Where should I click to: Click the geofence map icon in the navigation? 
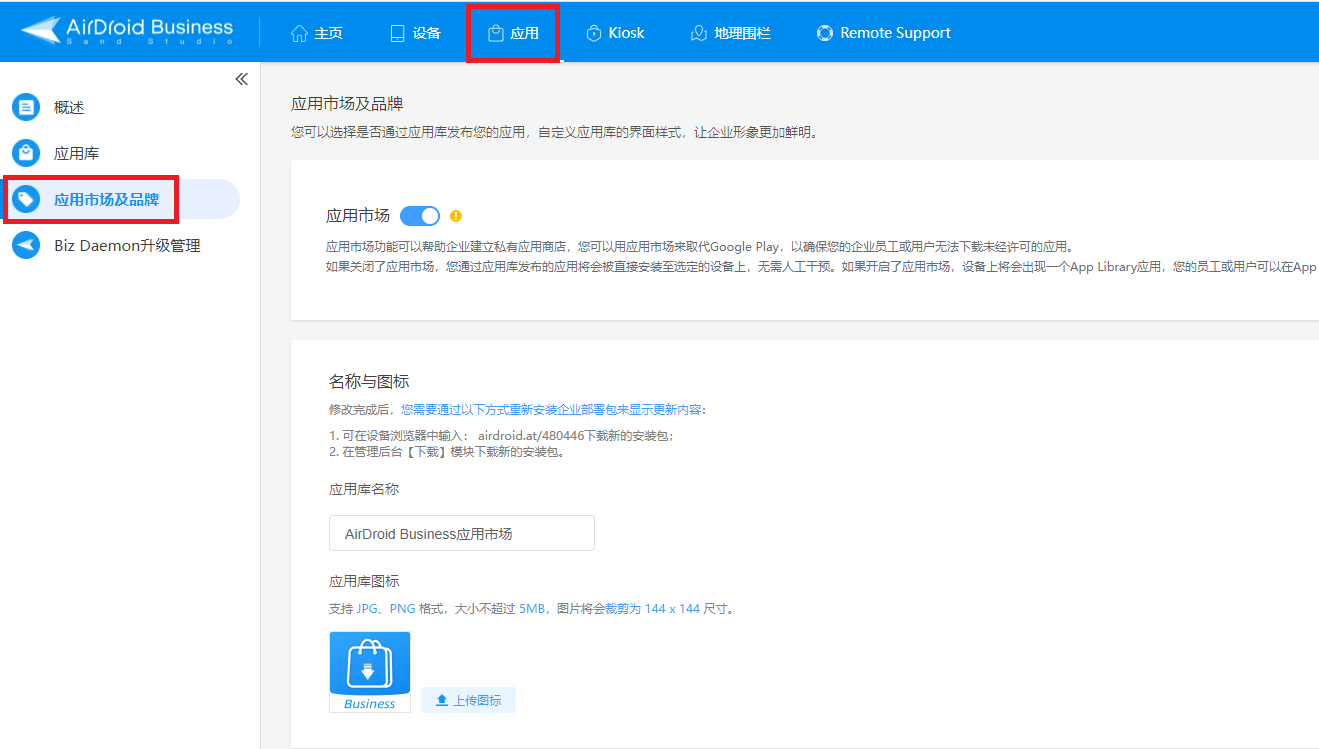[x=699, y=33]
